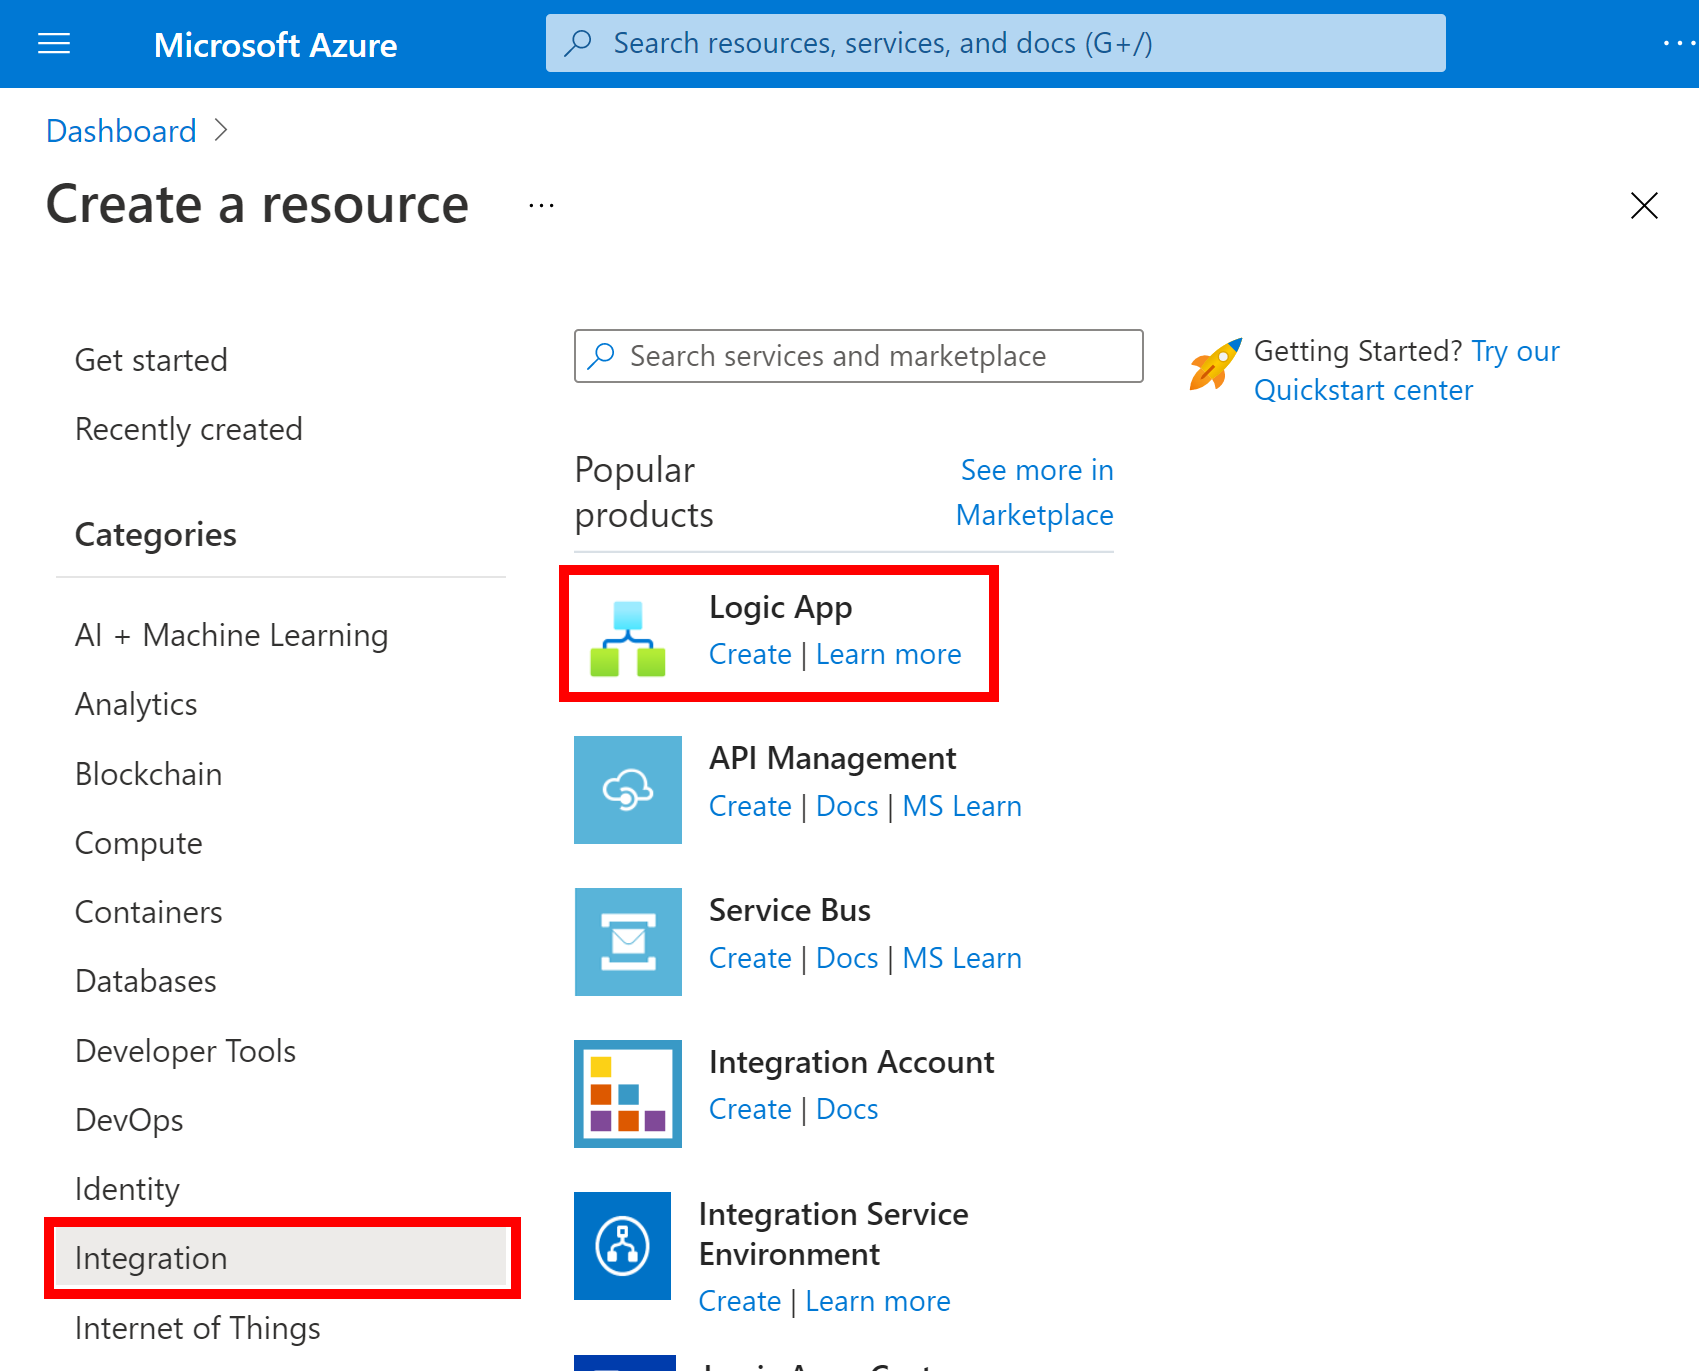The width and height of the screenshot is (1699, 1371).
Task: Navigate back to Dashboard
Action: (x=120, y=130)
